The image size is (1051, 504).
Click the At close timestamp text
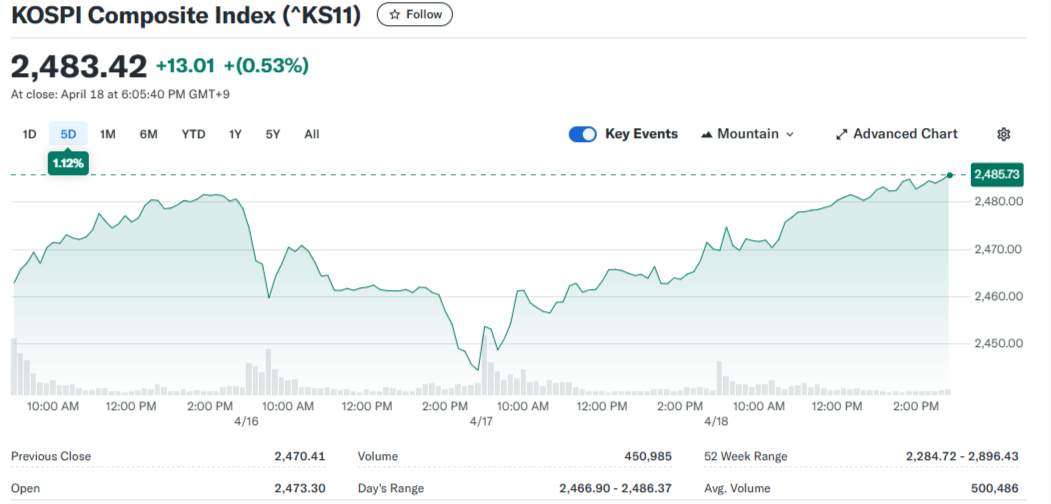tap(120, 94)
